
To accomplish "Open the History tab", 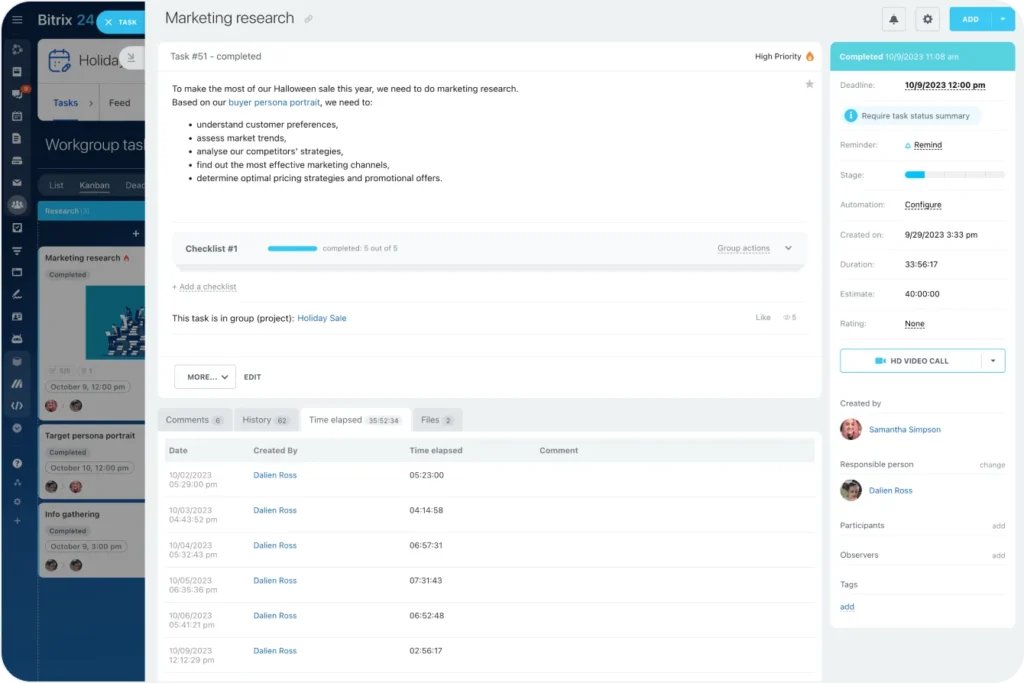I will tap(265, 420).
